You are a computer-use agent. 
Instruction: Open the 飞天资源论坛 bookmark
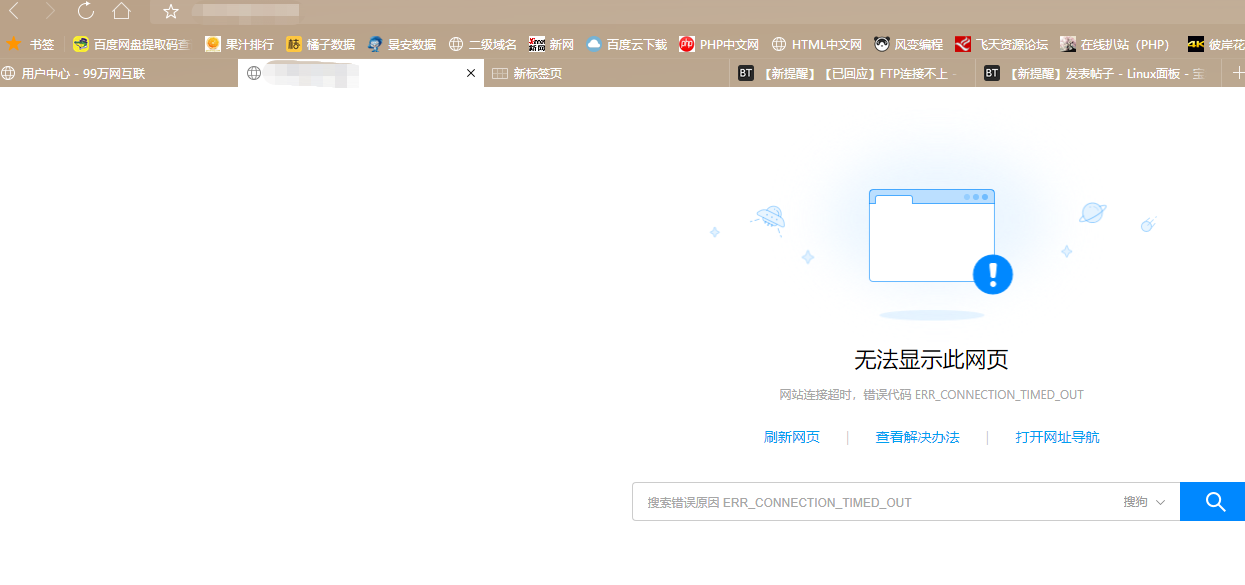coord(1010,44)
